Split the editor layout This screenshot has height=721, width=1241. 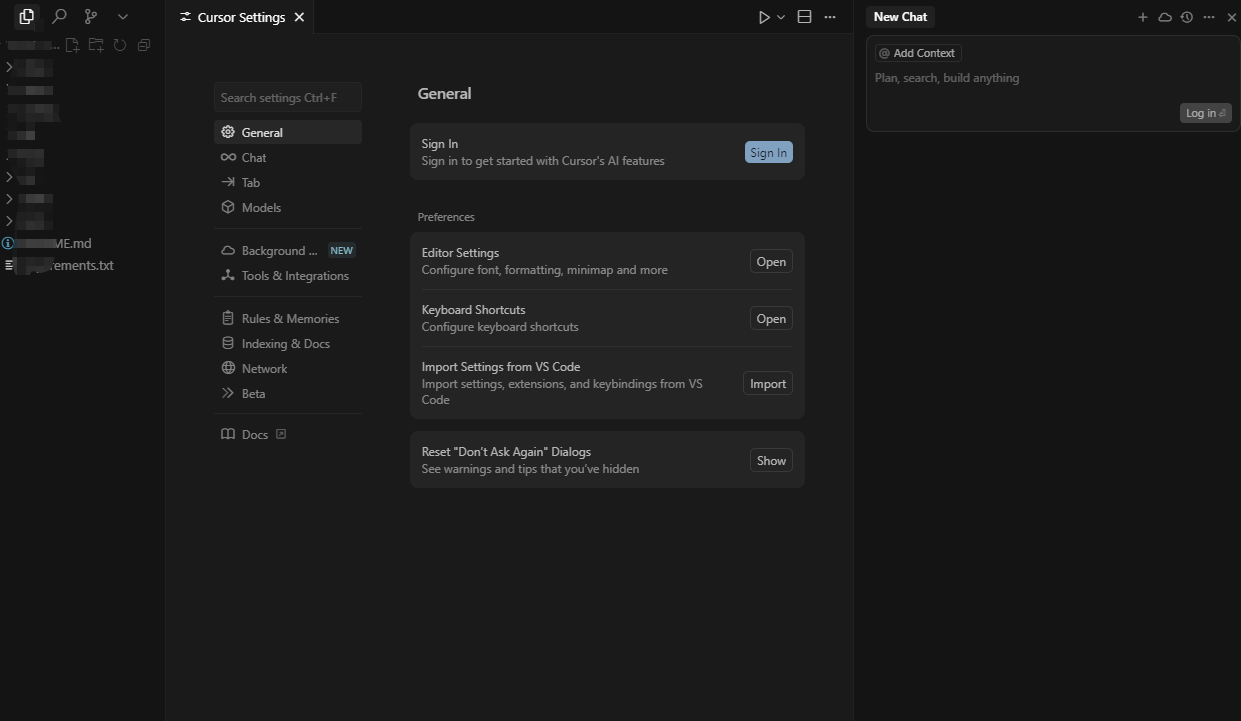(804, 17)
